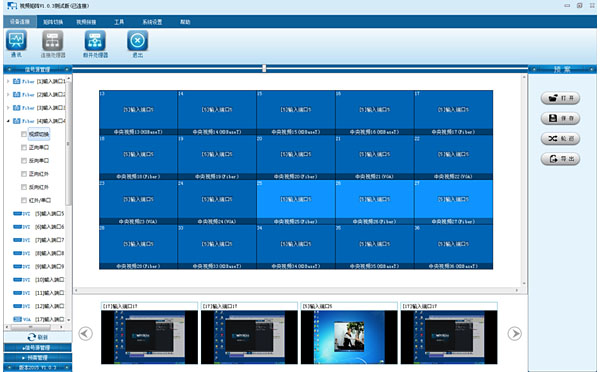This screenshot has height=372, width=600.
Task: Expand the Fiber [1] input port tree node
Action: pyautogui.click(x=8, y=82)
